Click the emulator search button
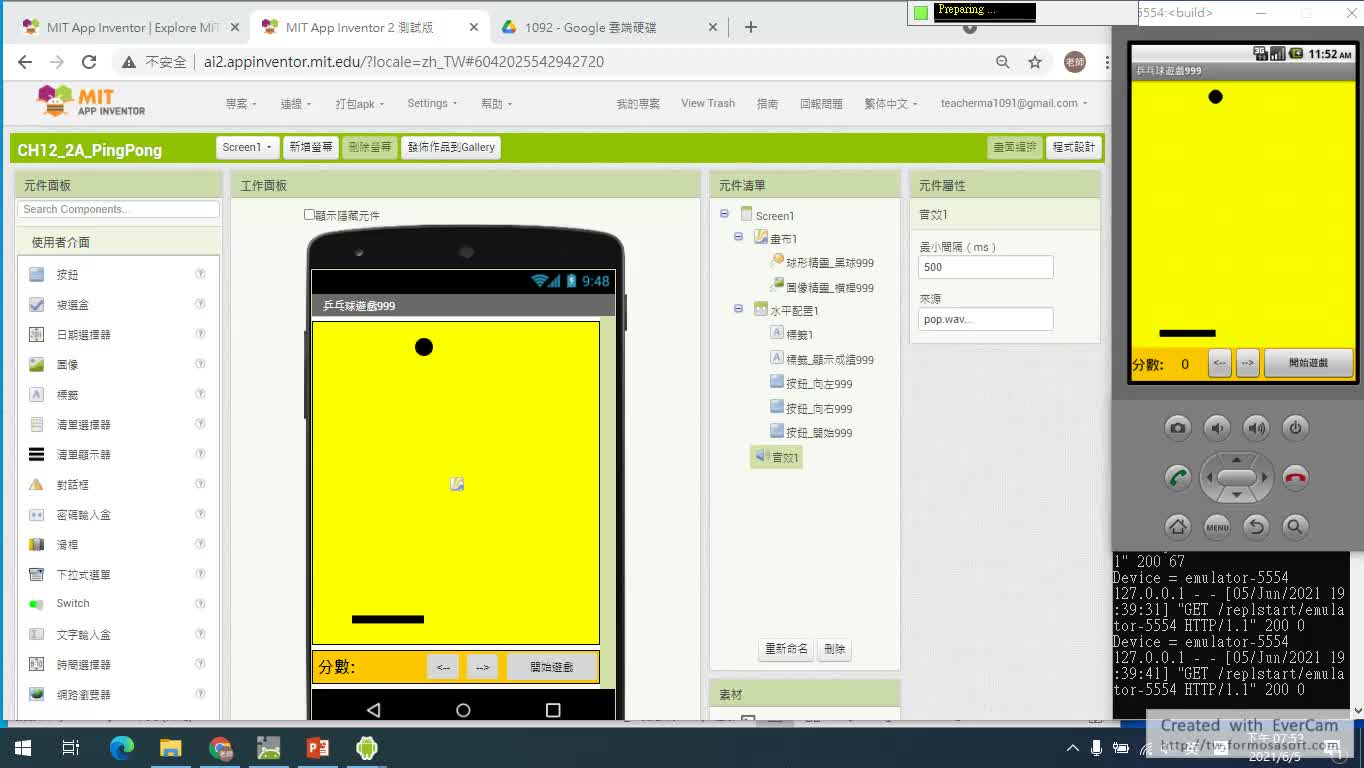This screenshot has height=768, width=1364. 1295,526
